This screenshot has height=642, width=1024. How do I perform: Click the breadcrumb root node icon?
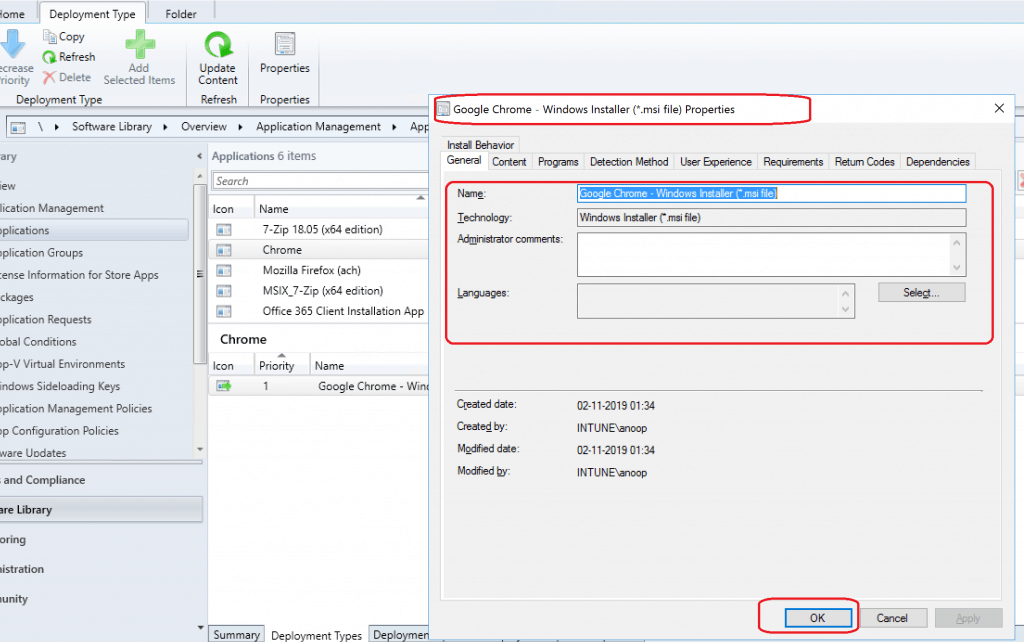tap(18, 127)
